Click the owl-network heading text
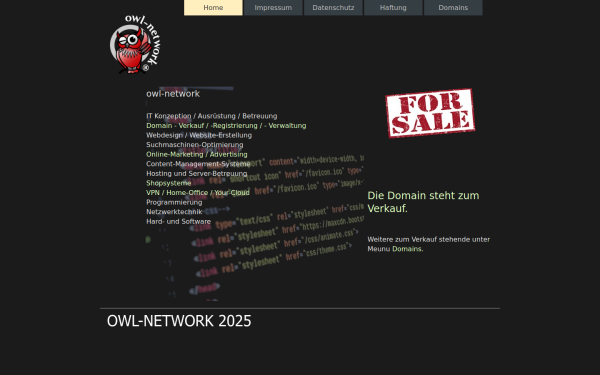Image resolution: width=600 pixels, height=375 pixels. [173, 94]
